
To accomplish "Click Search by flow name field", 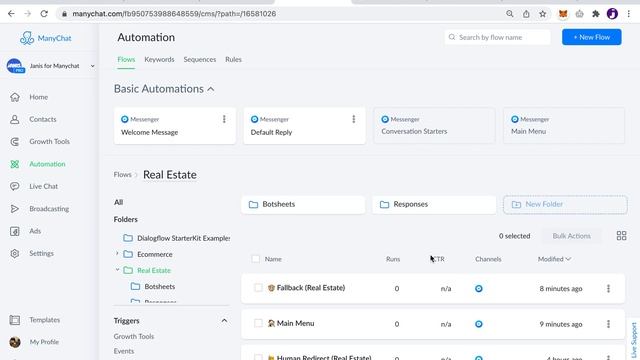I will pos(497,37).
